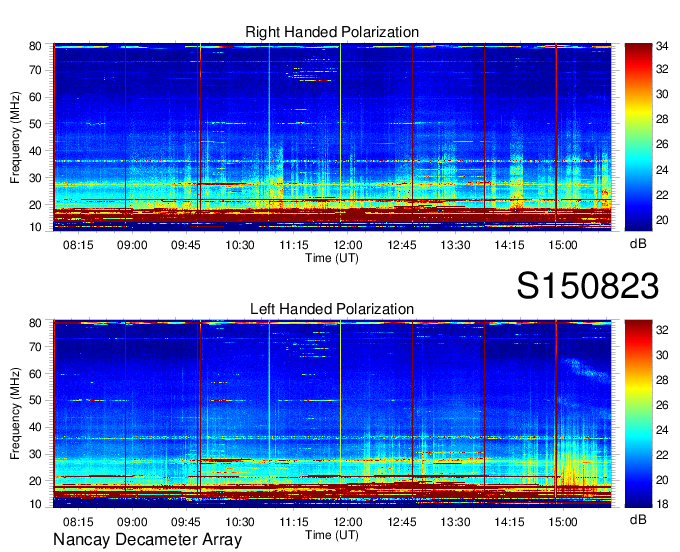Click Frequency (MHz) axis label of top plot

(x=15, y=137)
